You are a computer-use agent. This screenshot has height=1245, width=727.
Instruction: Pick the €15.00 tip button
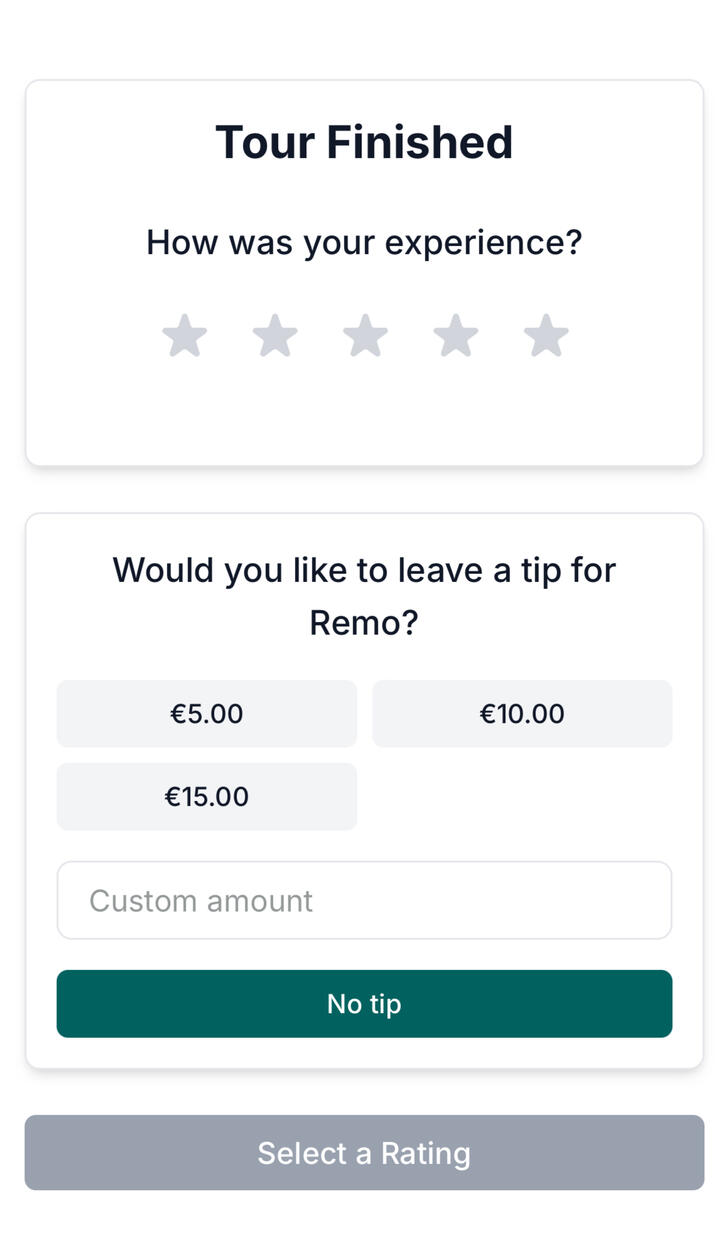point(206,797)
